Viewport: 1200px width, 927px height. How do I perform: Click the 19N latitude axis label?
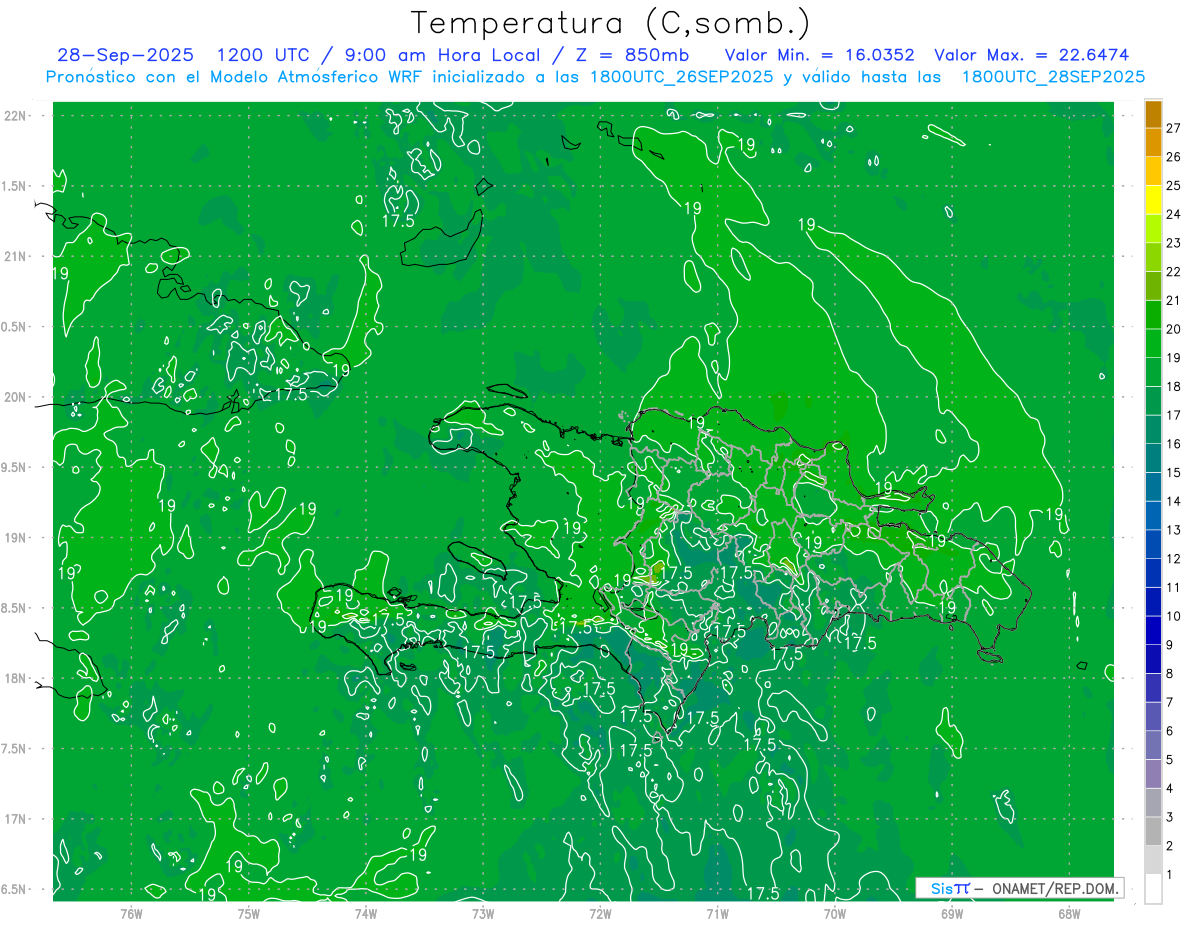(14, 538)
